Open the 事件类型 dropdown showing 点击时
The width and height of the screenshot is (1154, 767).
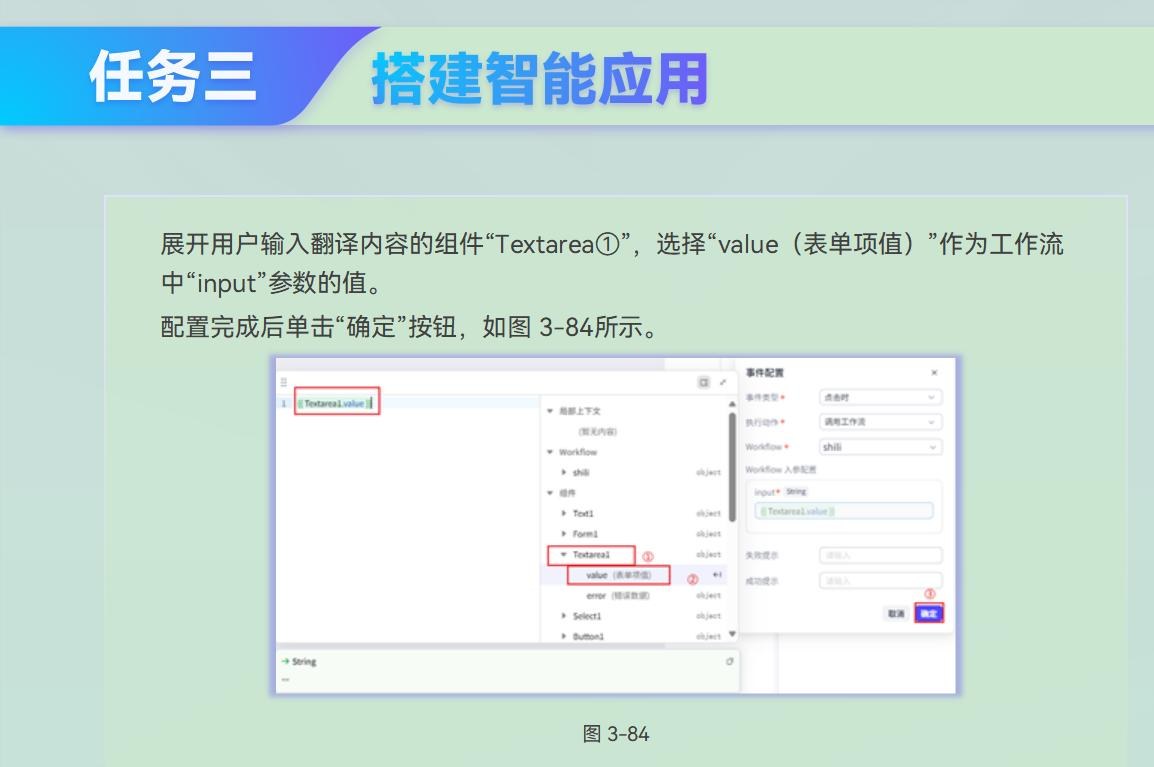[x=880, y=397]
